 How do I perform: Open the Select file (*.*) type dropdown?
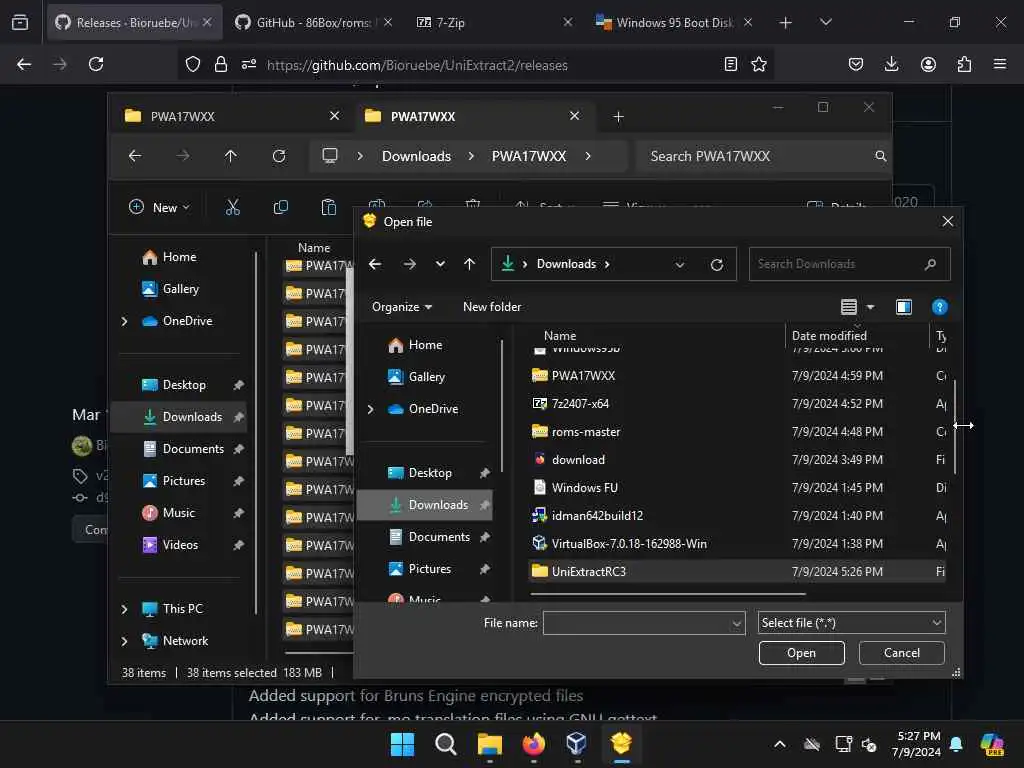[852, 623]
